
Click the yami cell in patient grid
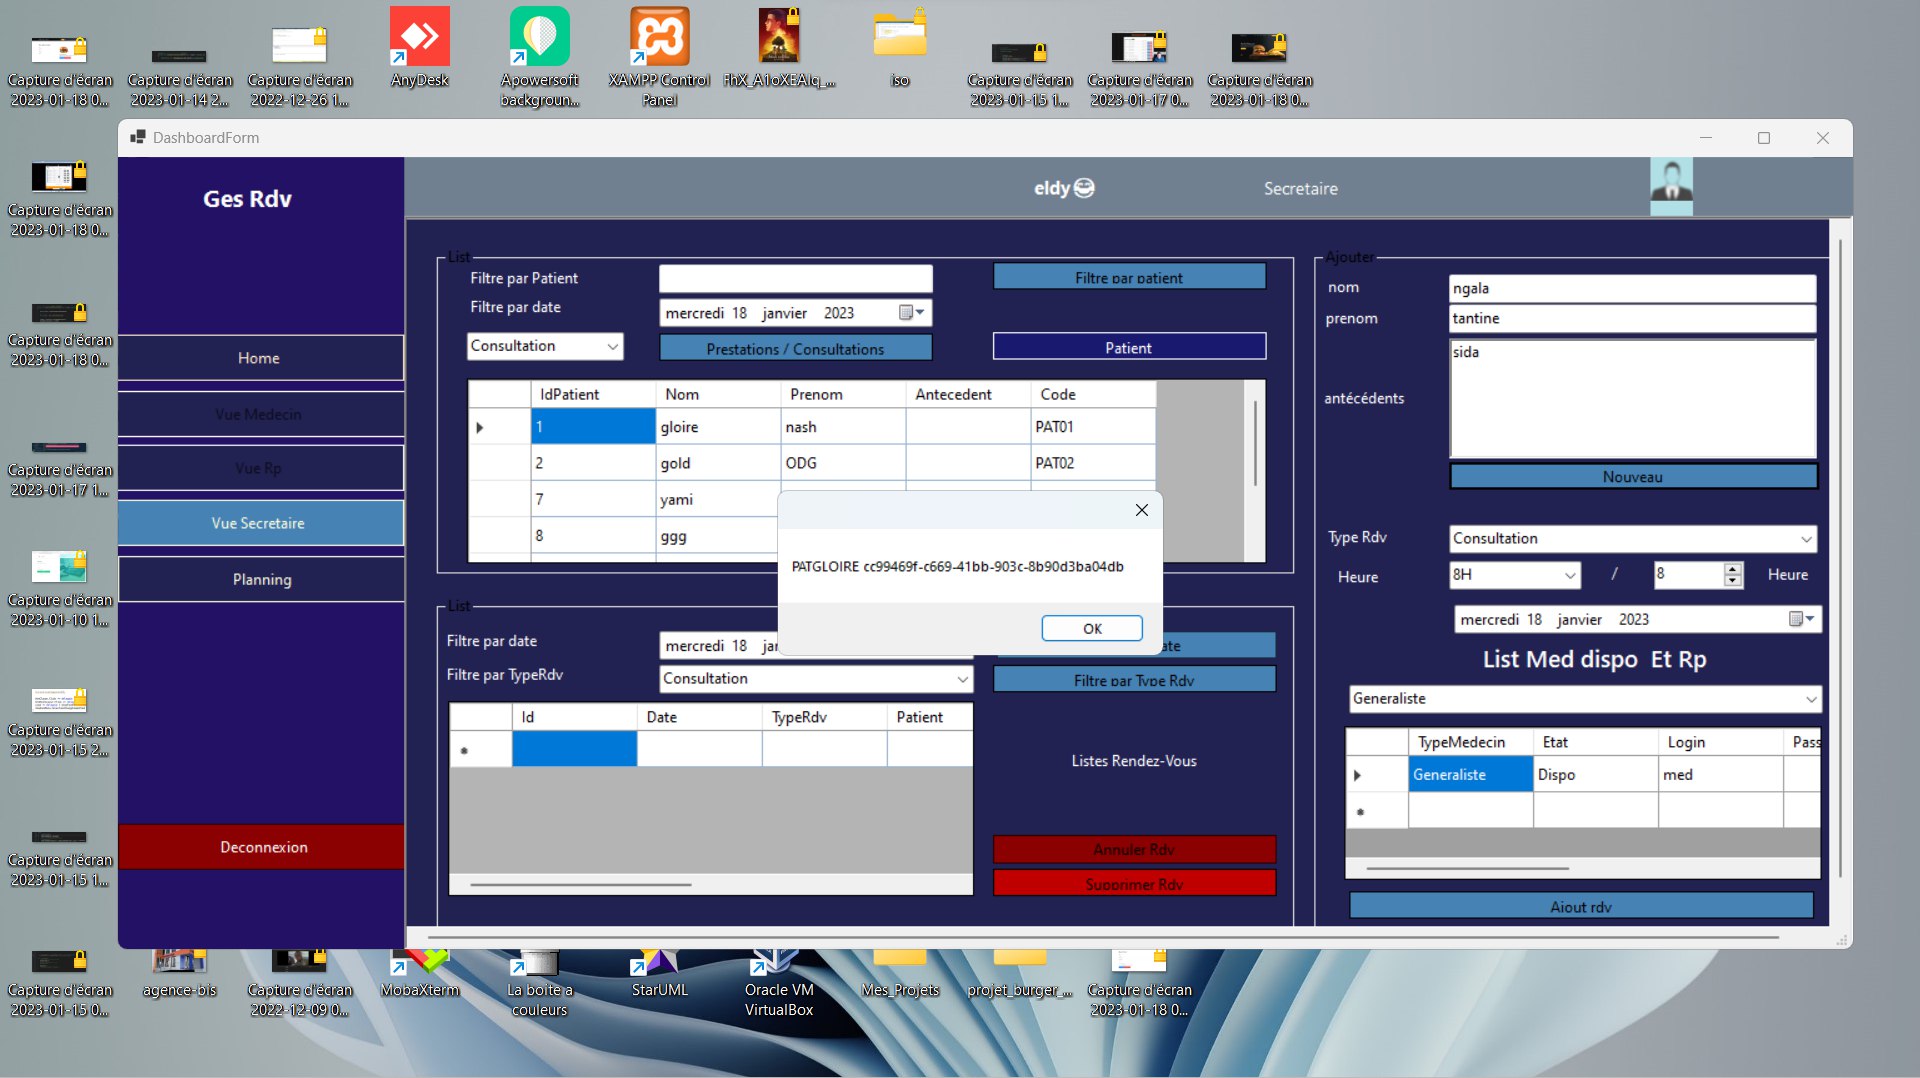718,499
